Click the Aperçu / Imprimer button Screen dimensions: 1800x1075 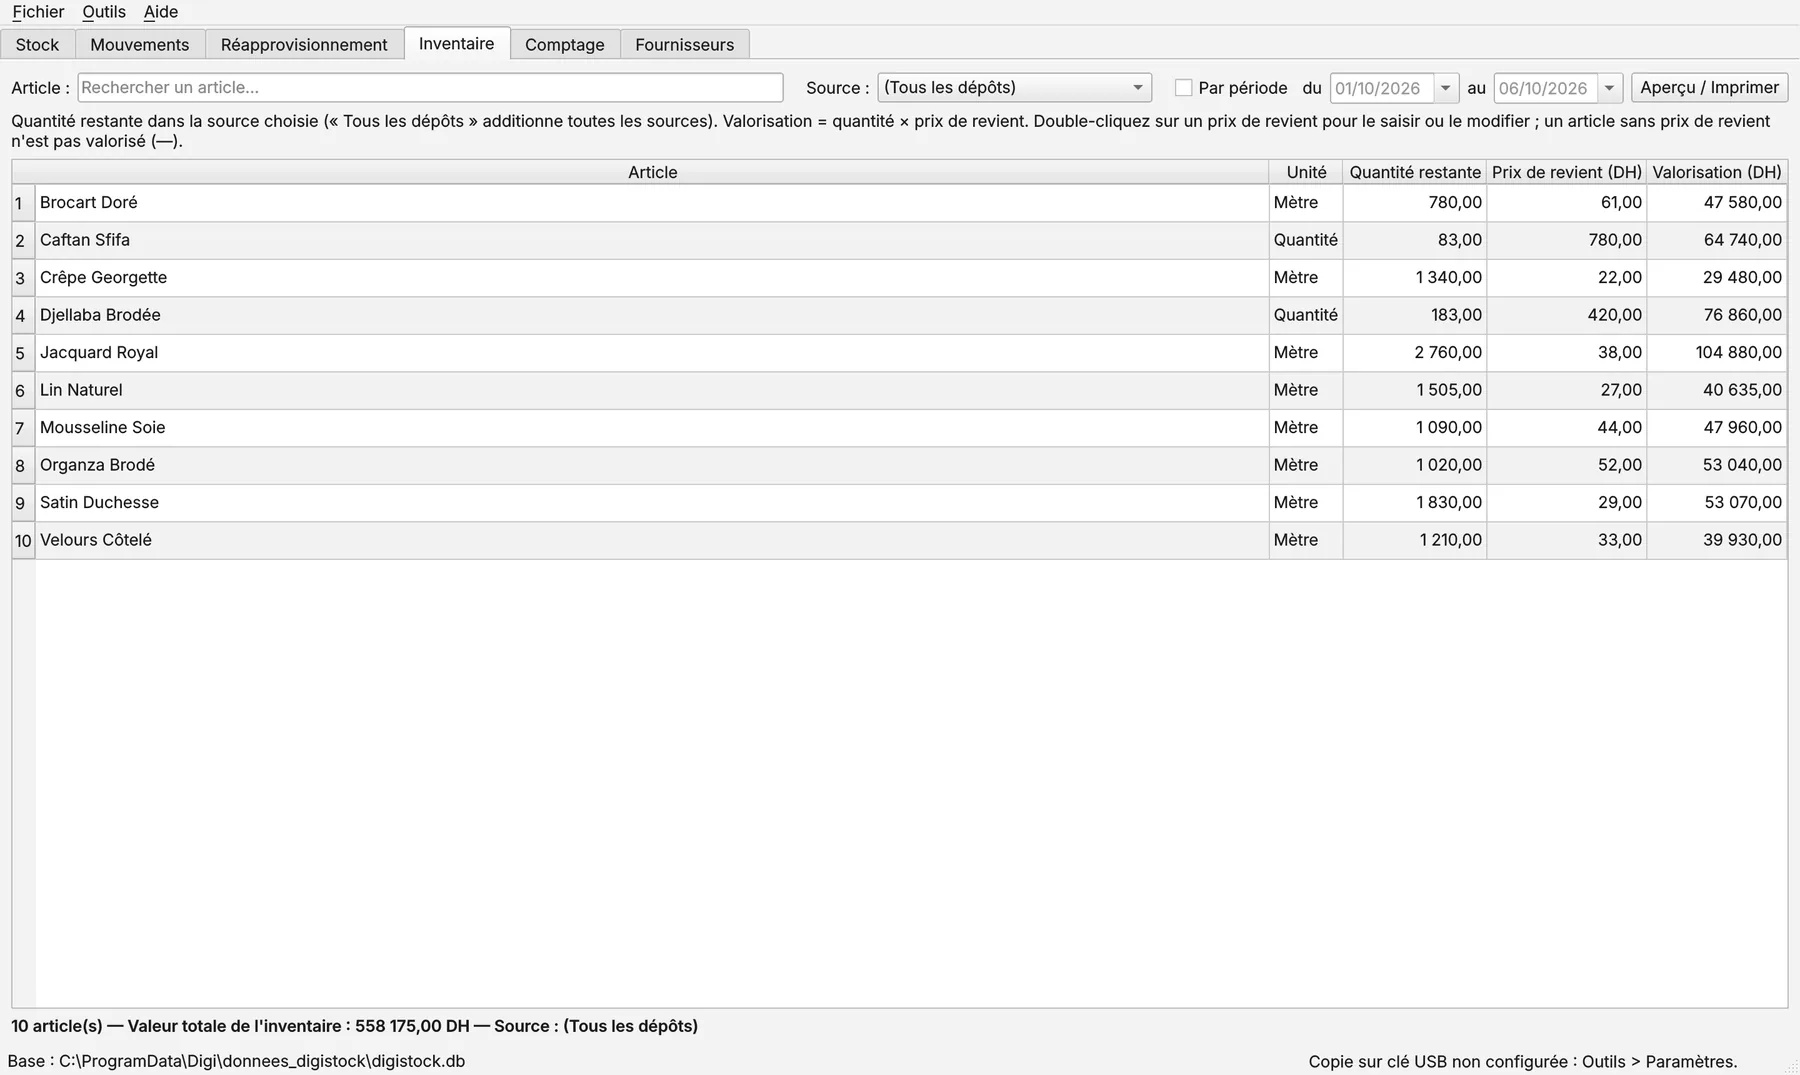[x=1709, y=88]
